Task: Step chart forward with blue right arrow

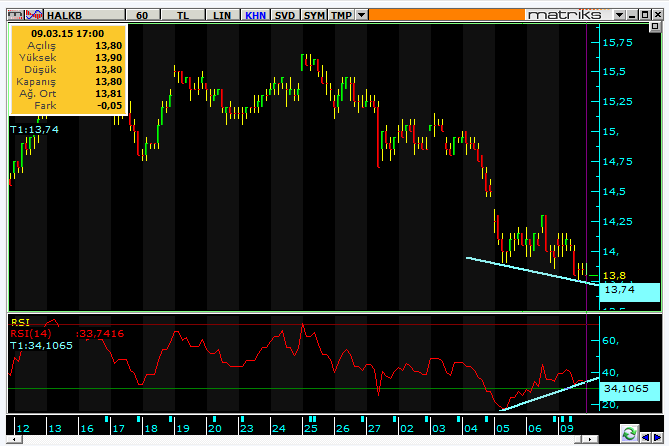Action: pos(657,437)
